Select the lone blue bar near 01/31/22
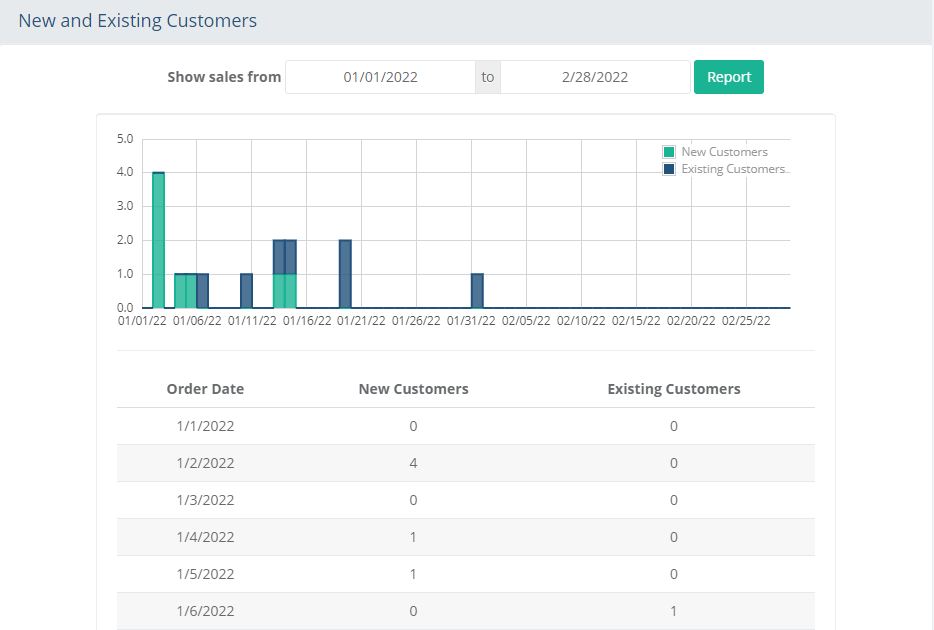This screenshot has width=934, height=630. point(477,291)
